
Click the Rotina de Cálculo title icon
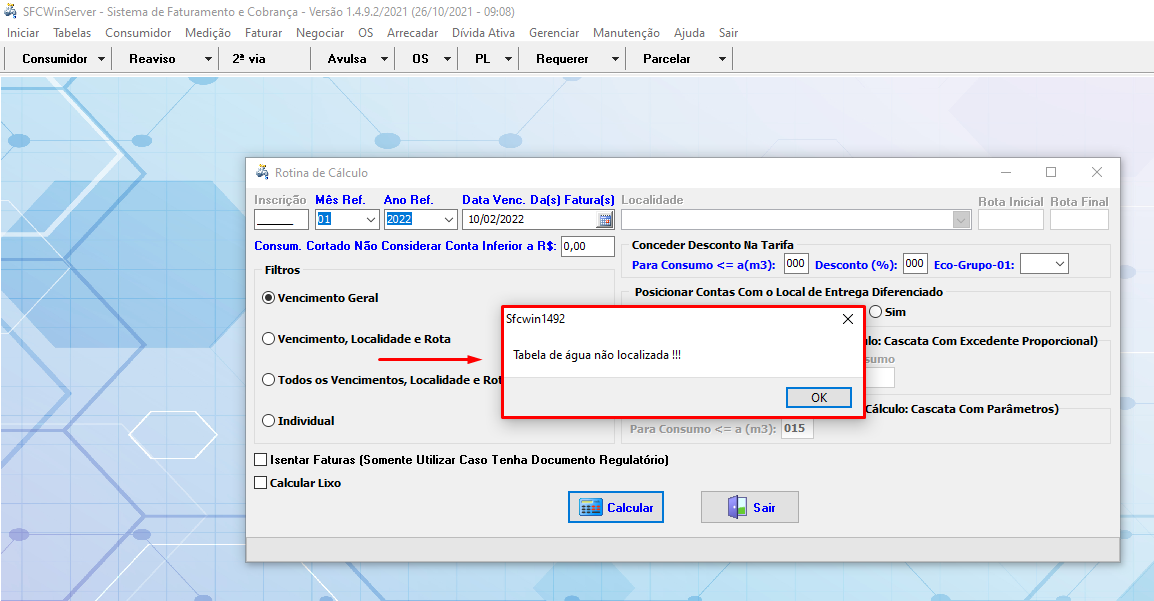tap(262, 172)
